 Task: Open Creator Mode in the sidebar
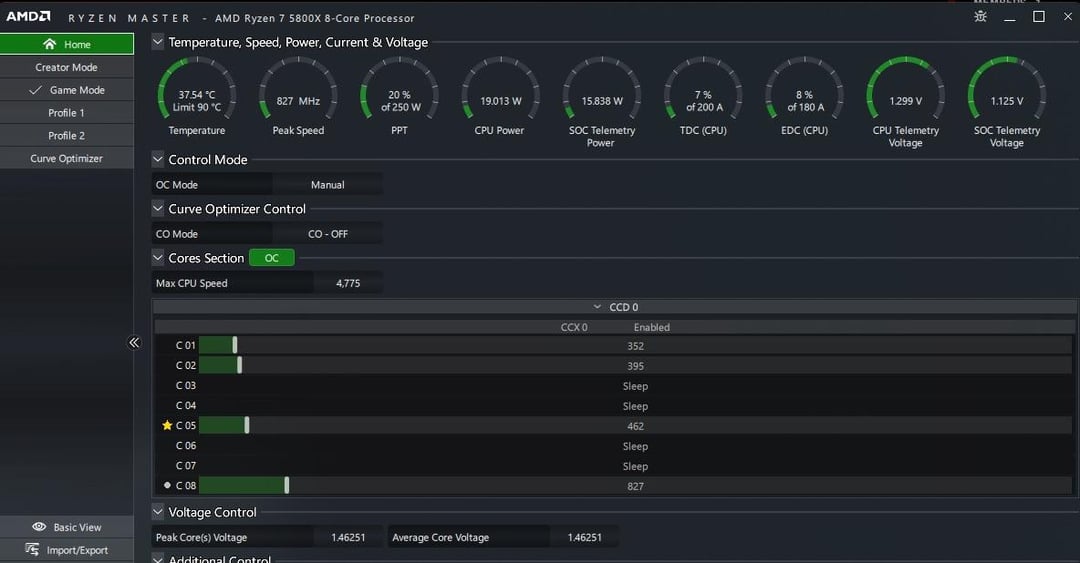67,67
